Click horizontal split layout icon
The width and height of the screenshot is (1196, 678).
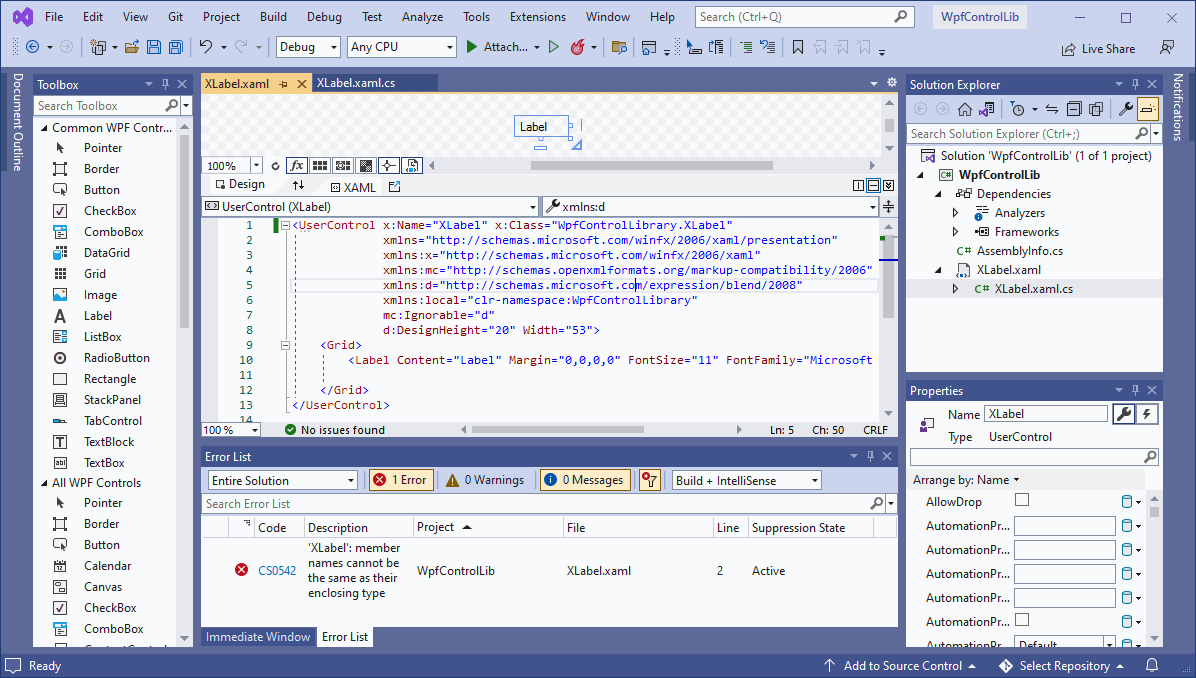tap(873, 185)
